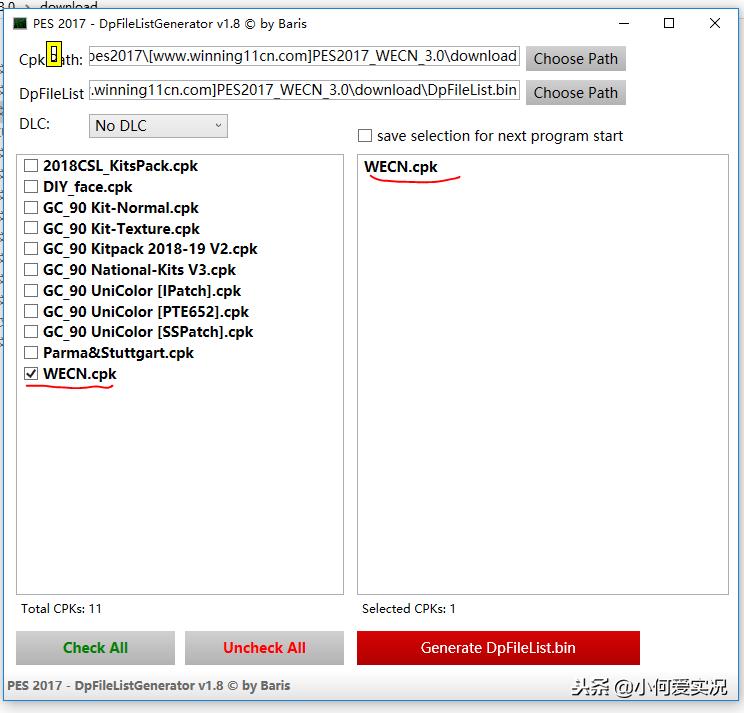Image resolution: width=744 pixels, height=713 pixels.
Task: Select GC_90 UniColor [PTE652].cpk checkbox
Action: 31,311
